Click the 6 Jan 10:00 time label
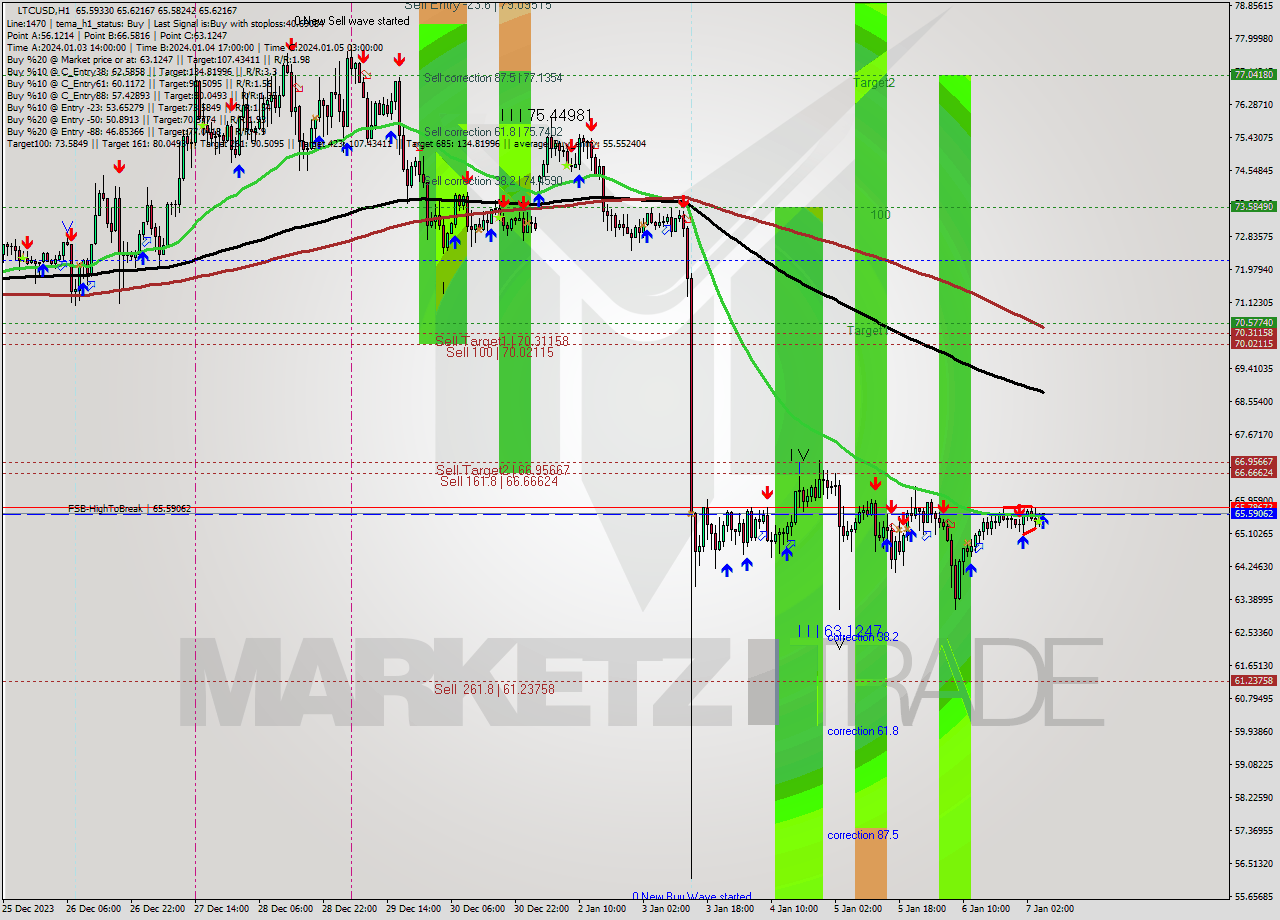The width and height of the screenshot is (1280, 920). [987, 909]
